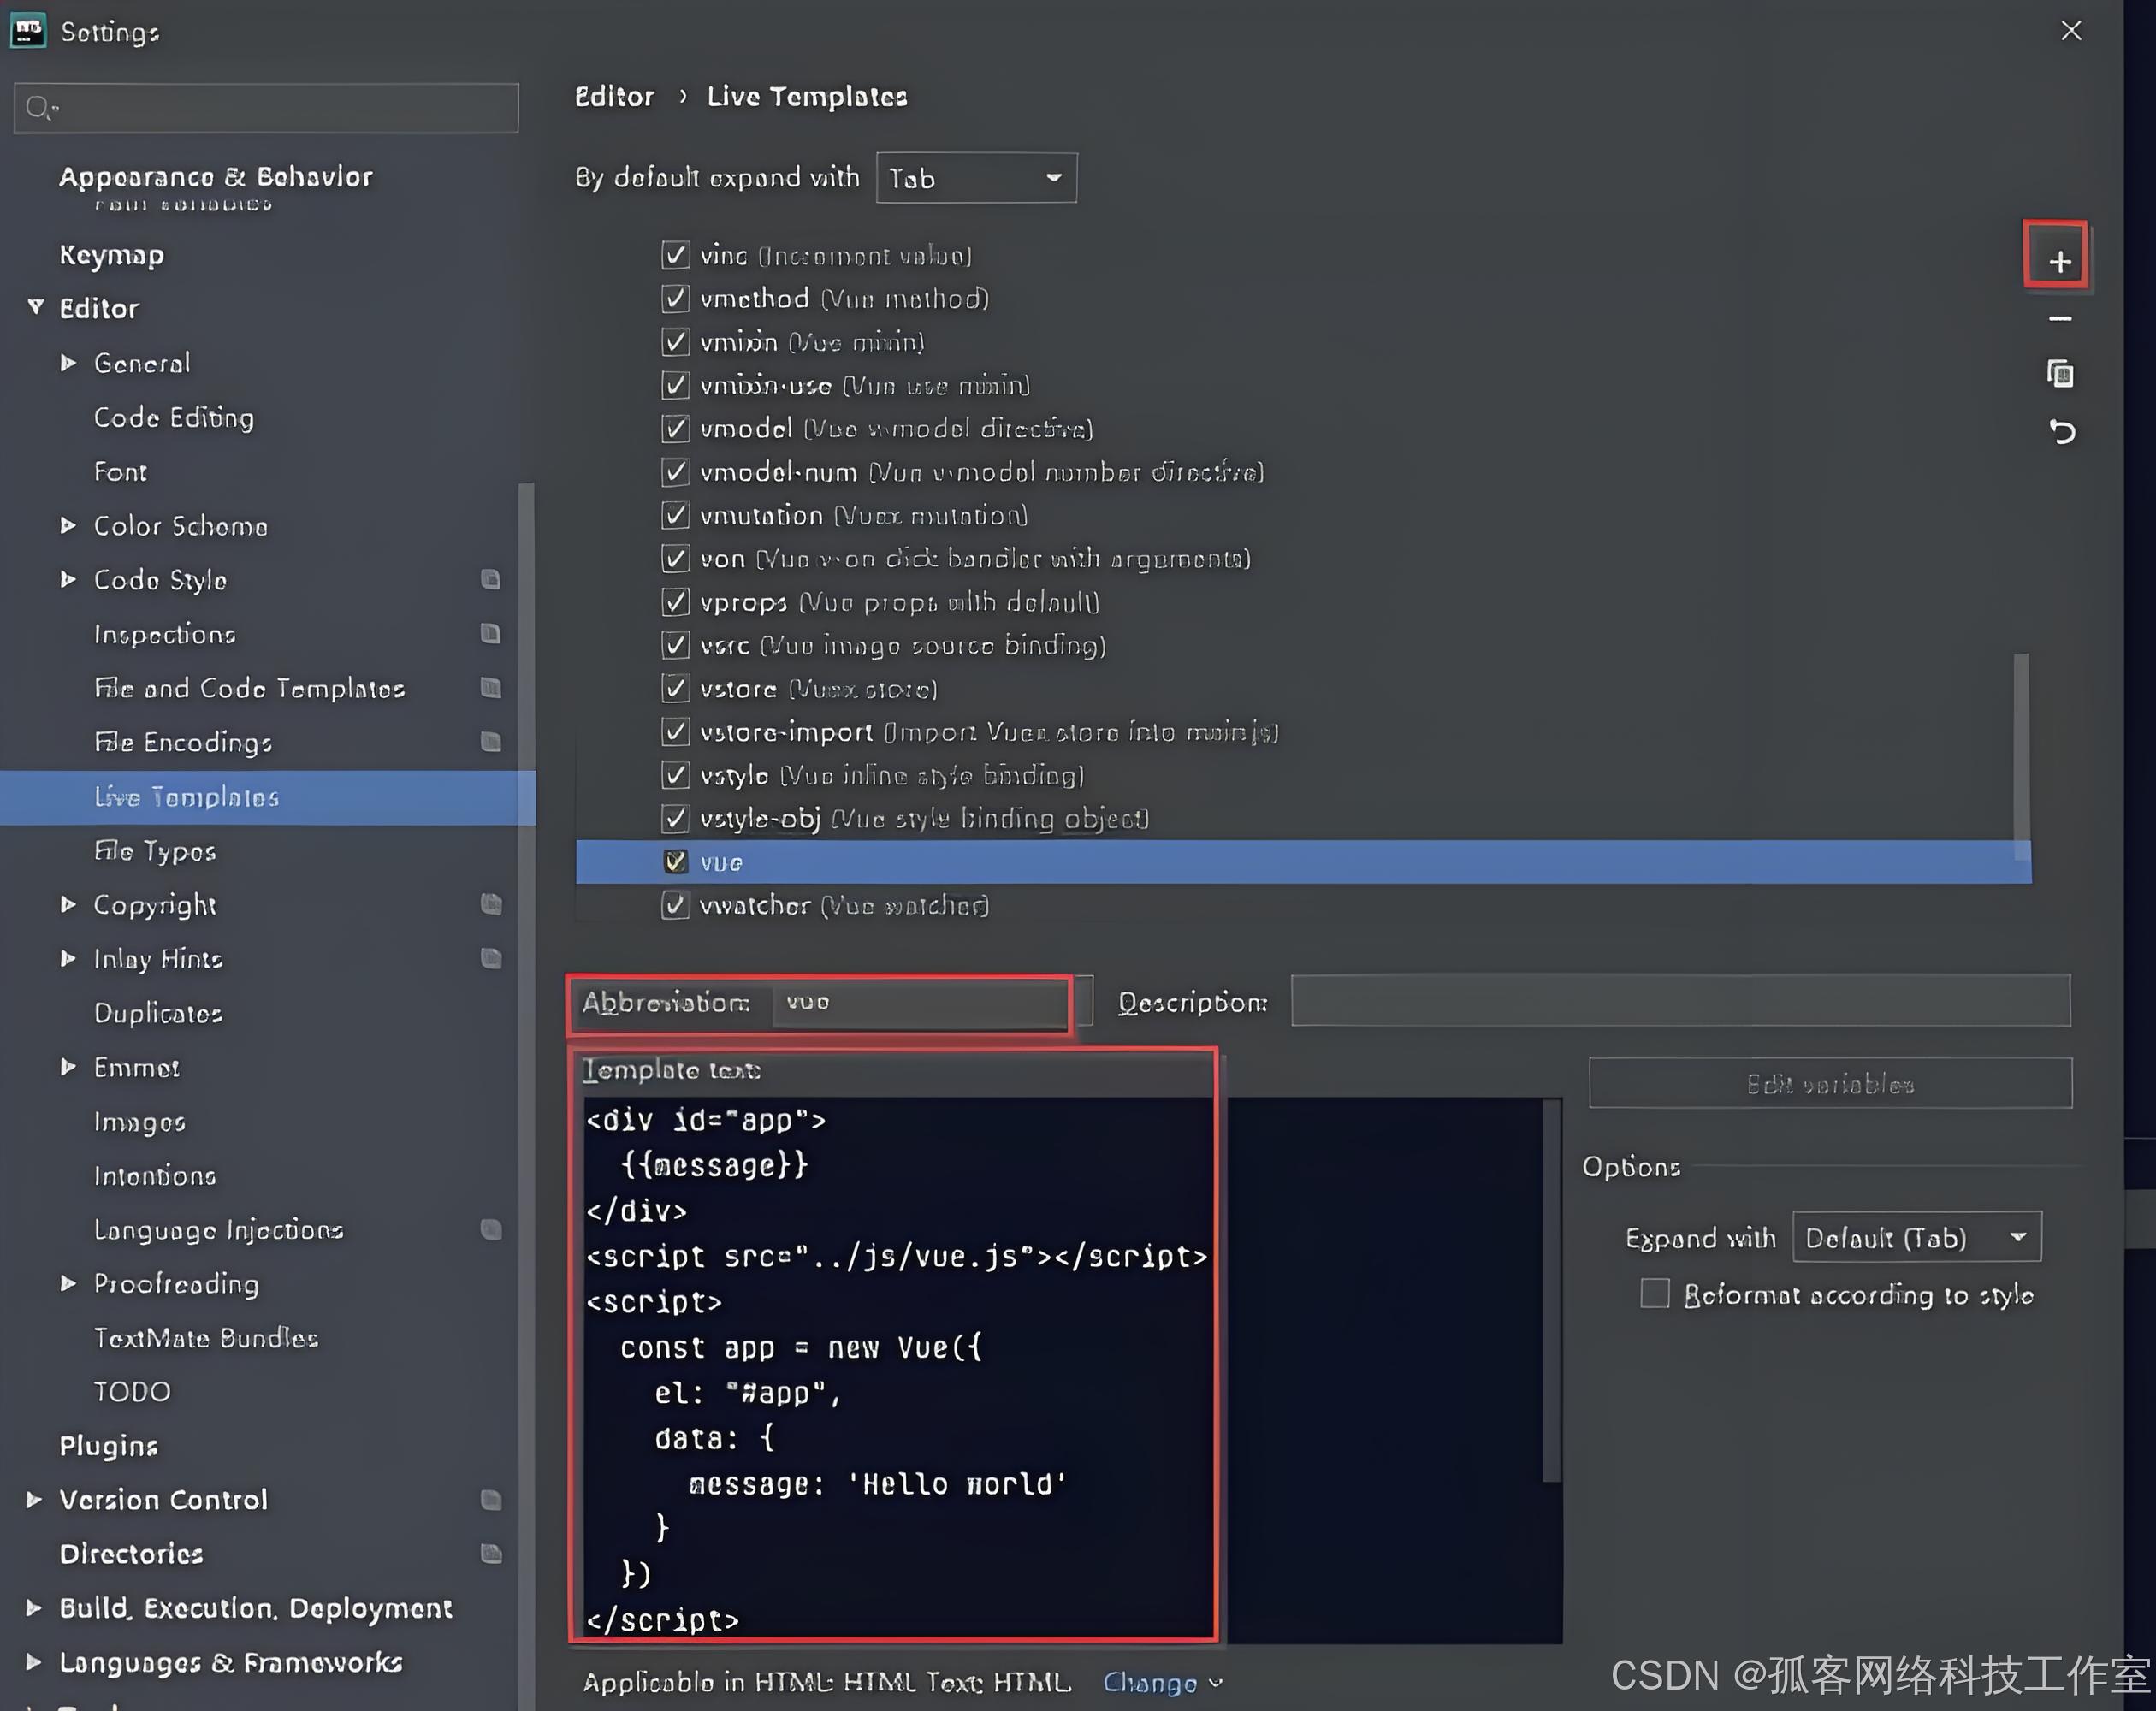Toggle checkbox for vue template
2156x1711 pixels.
676,861
